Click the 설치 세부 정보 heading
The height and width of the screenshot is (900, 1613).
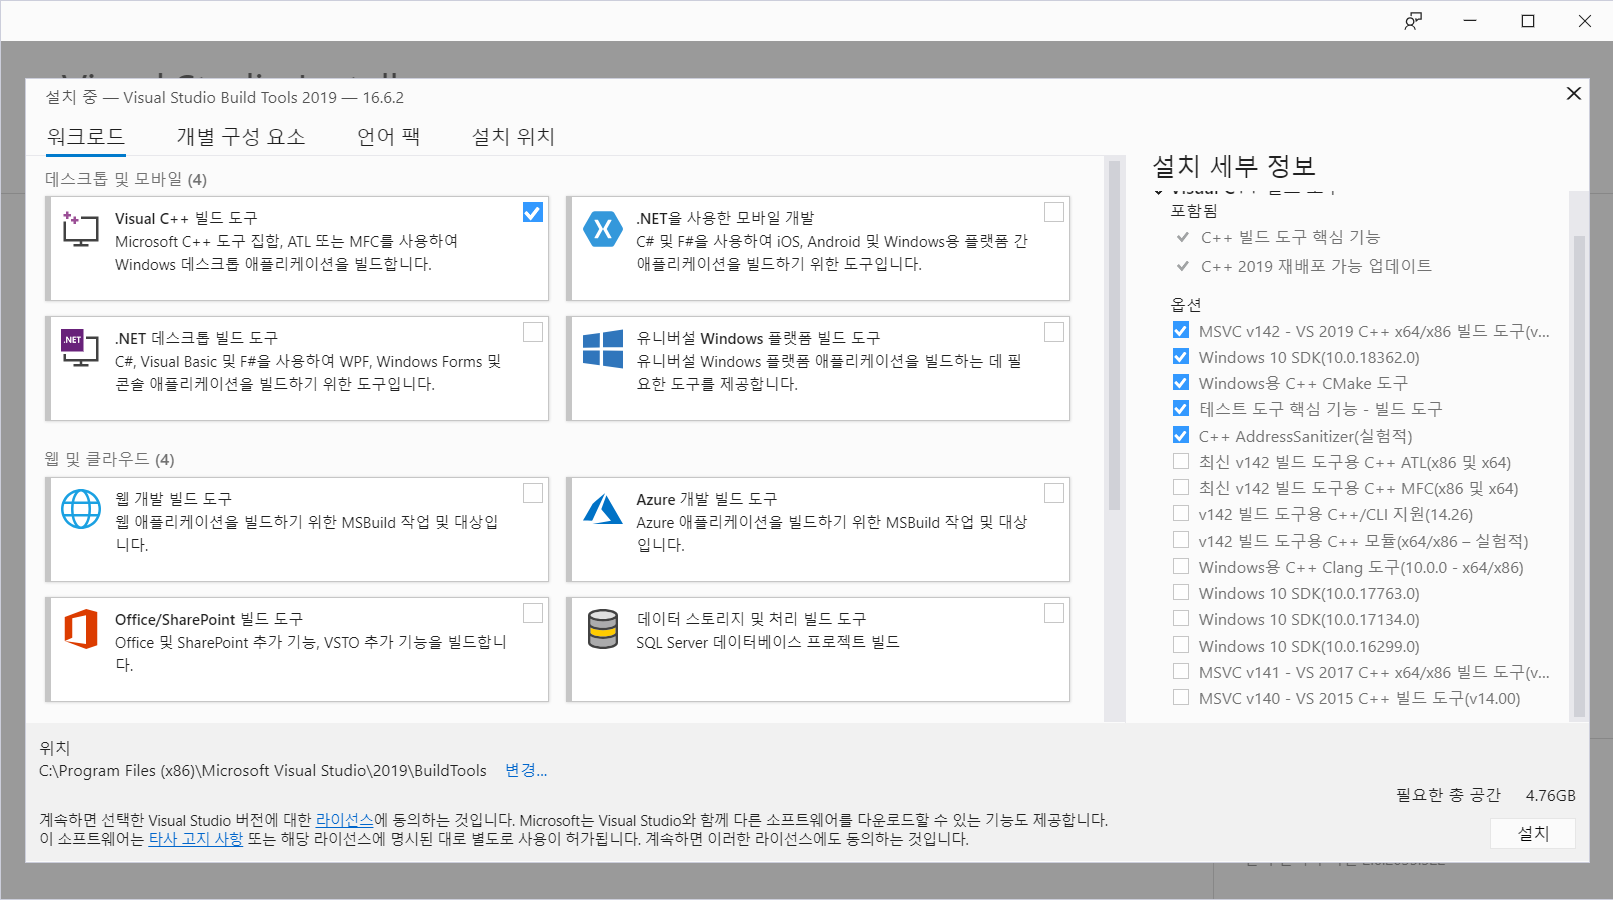(1234, 166)
